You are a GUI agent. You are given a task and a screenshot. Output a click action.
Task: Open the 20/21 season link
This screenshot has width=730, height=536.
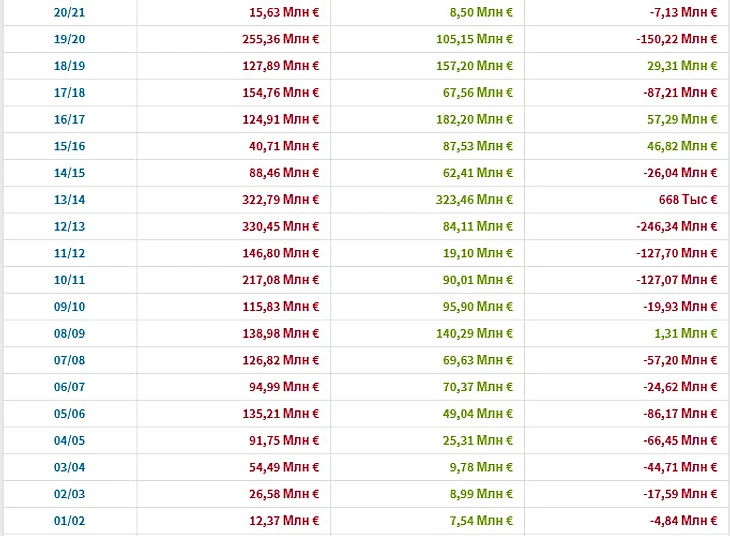(x=68, y=12)
